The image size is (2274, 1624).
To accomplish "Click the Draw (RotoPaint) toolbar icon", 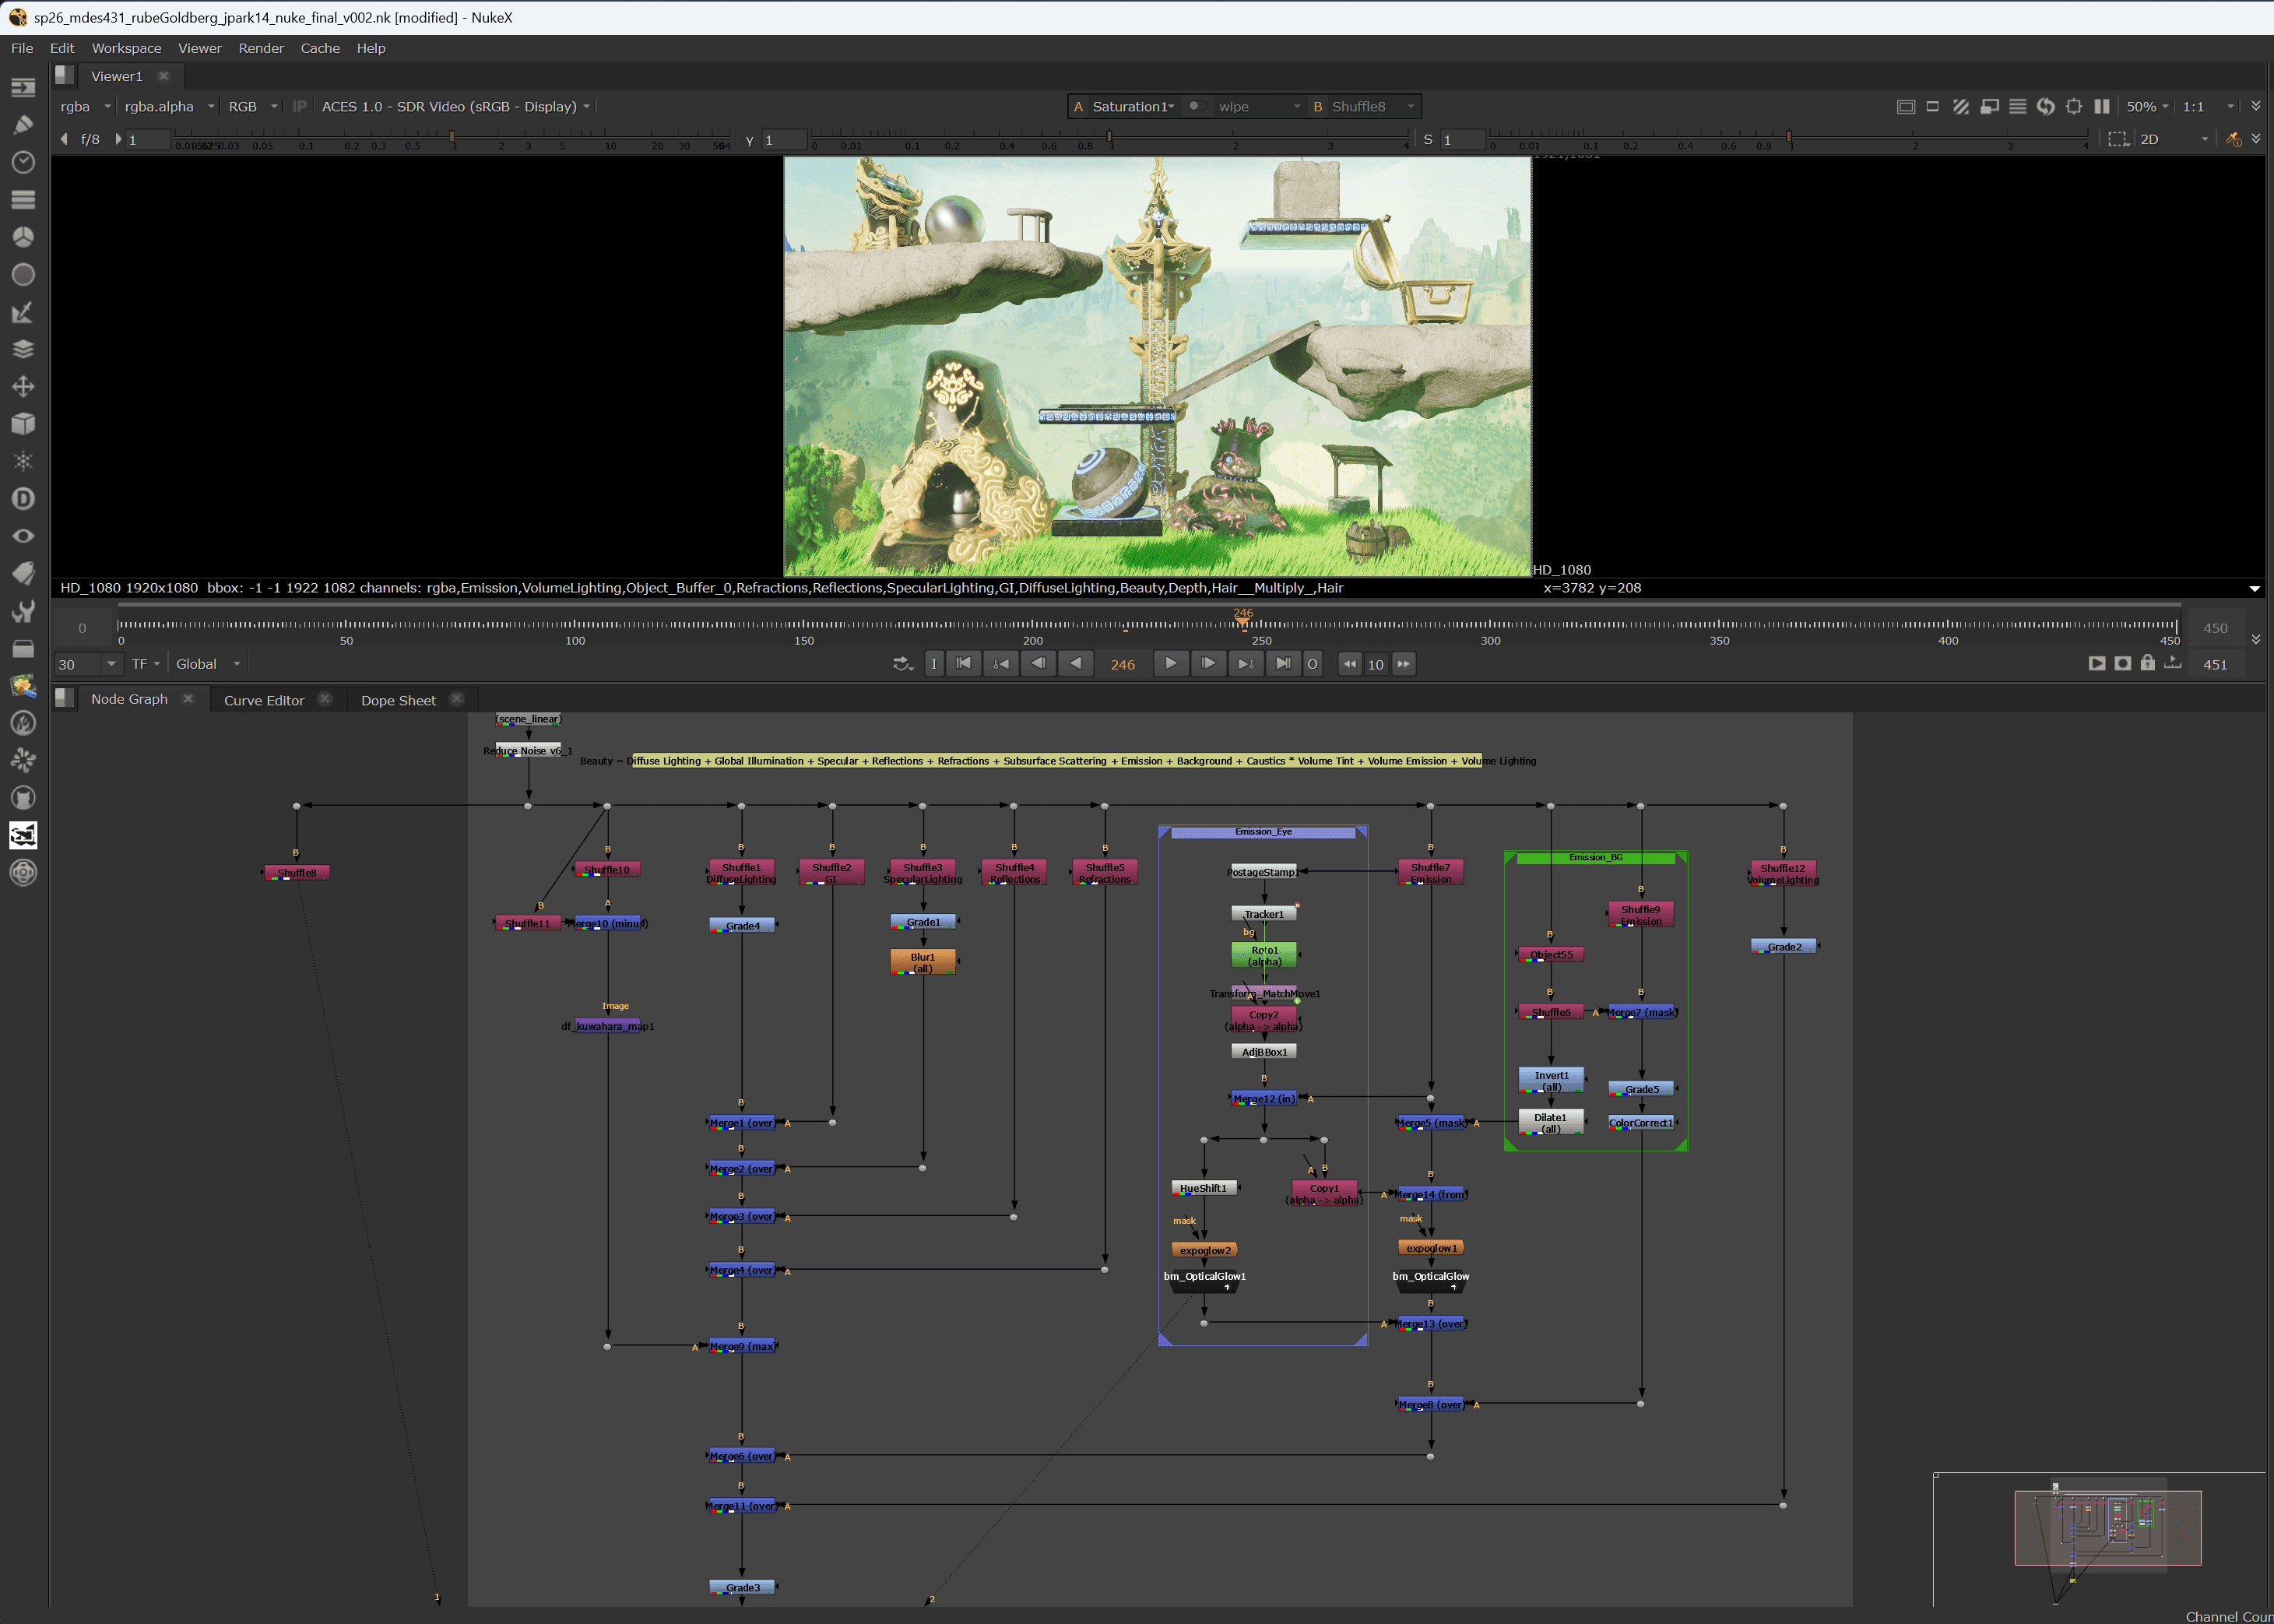I will (22, 125).
